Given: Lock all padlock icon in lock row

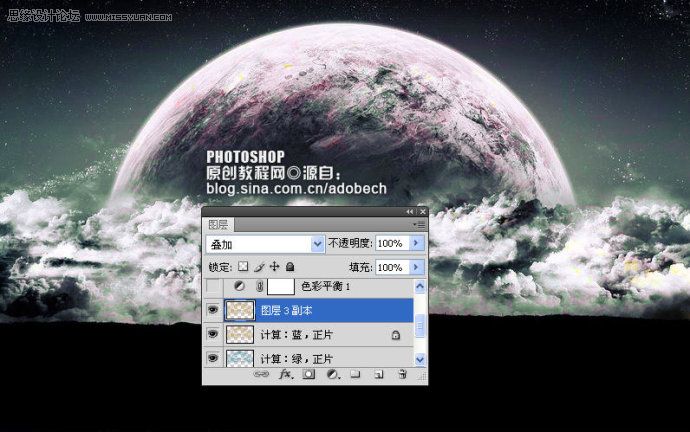Looking at the screenshot, I should coord(290,266).
